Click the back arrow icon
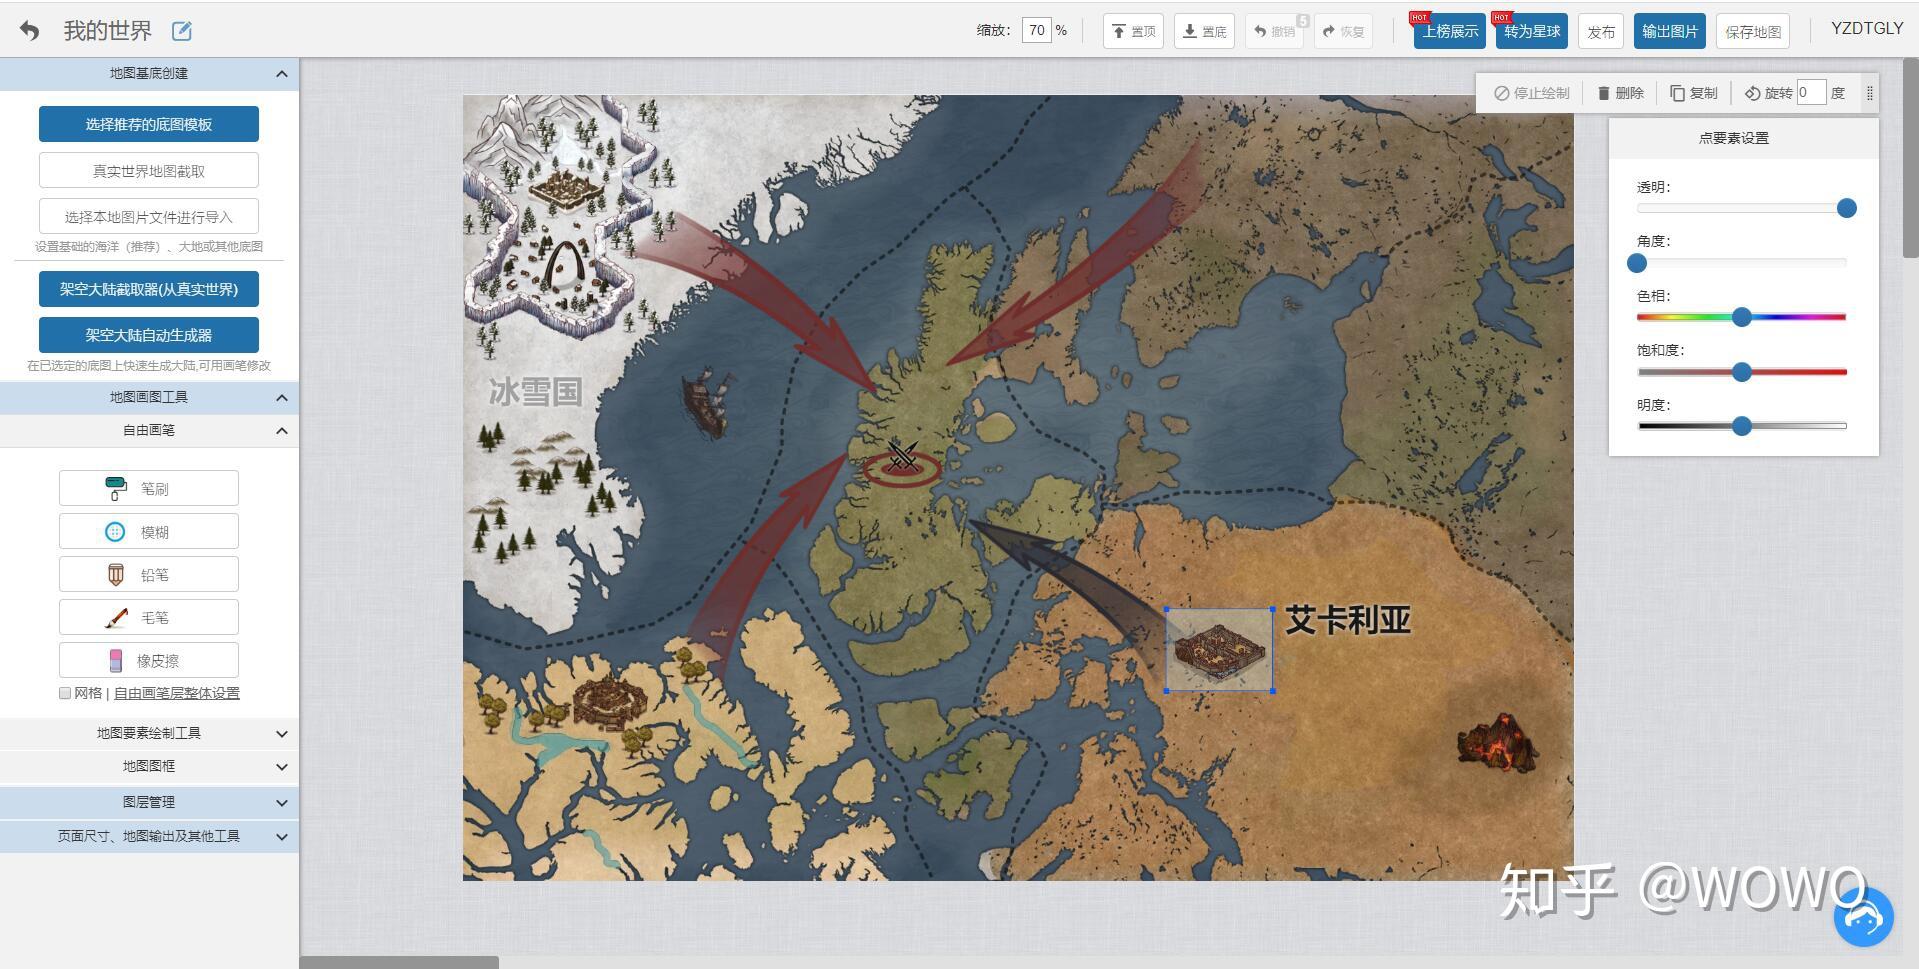This screenshot has height=969, width=1919. pos(30,31)
